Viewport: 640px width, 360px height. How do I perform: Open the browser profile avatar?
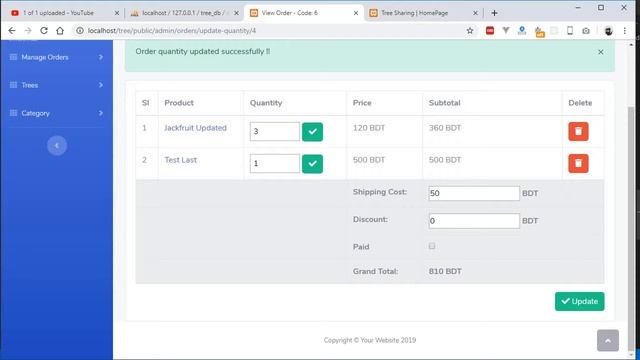pos(608,31)
